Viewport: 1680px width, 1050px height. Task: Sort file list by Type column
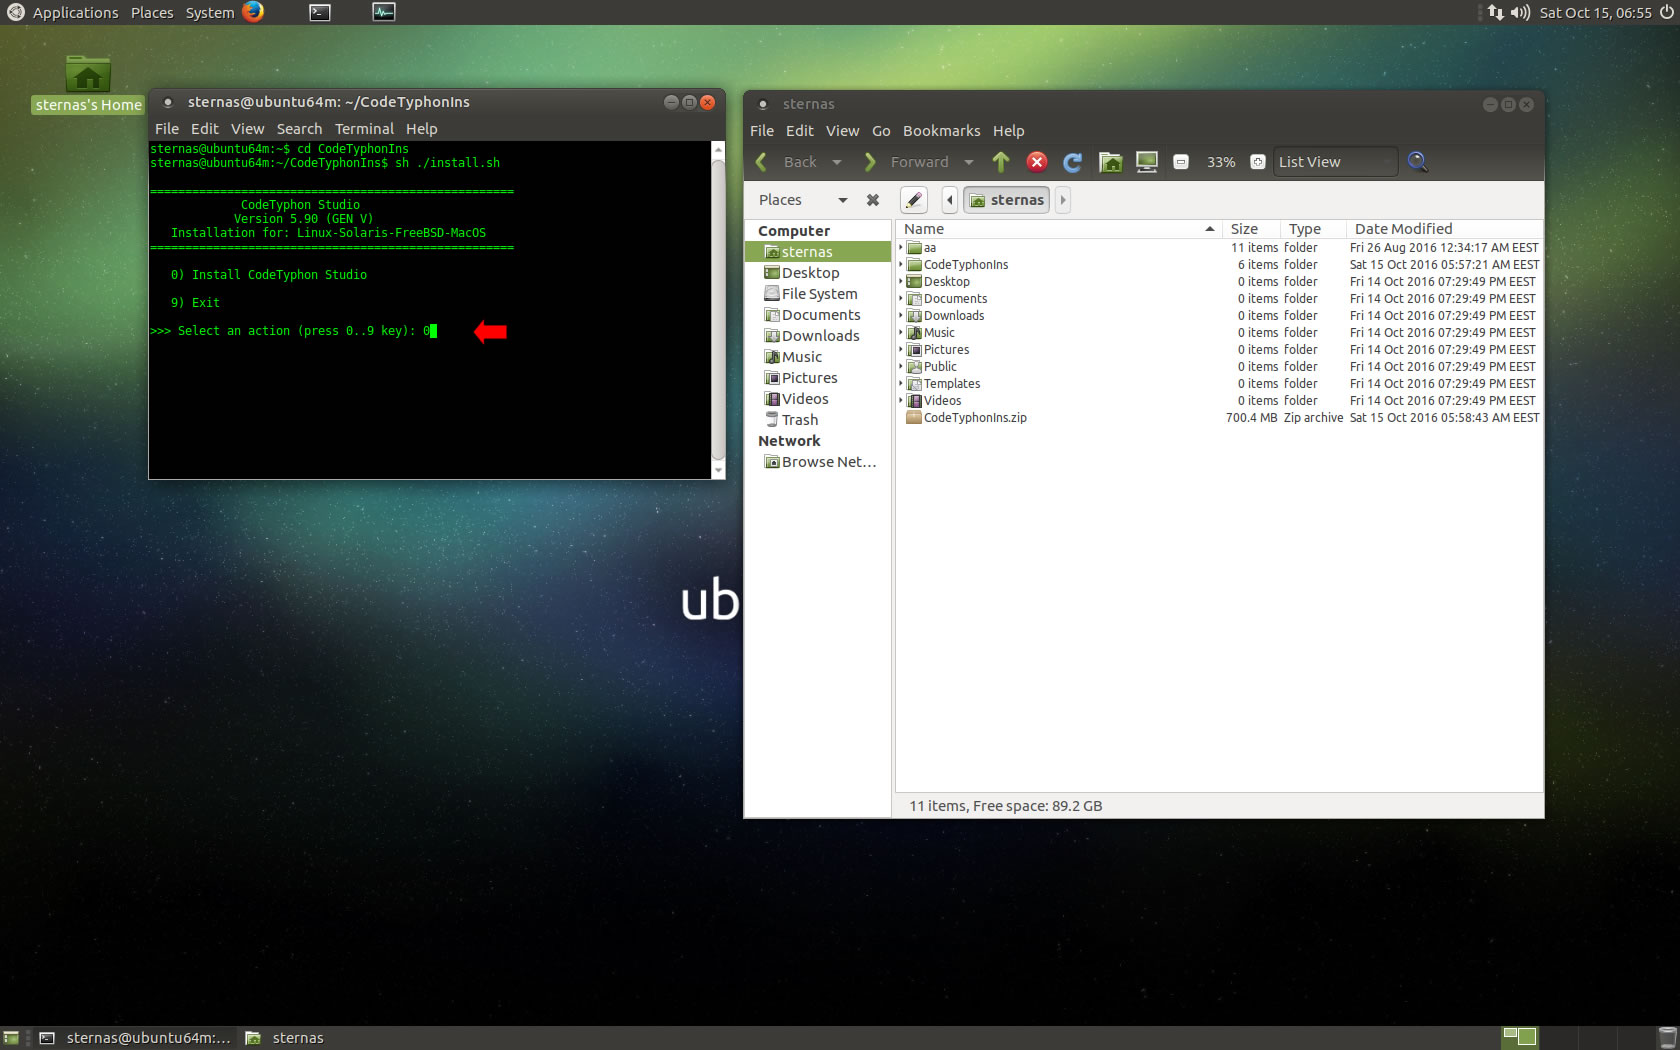[1313, 229]
